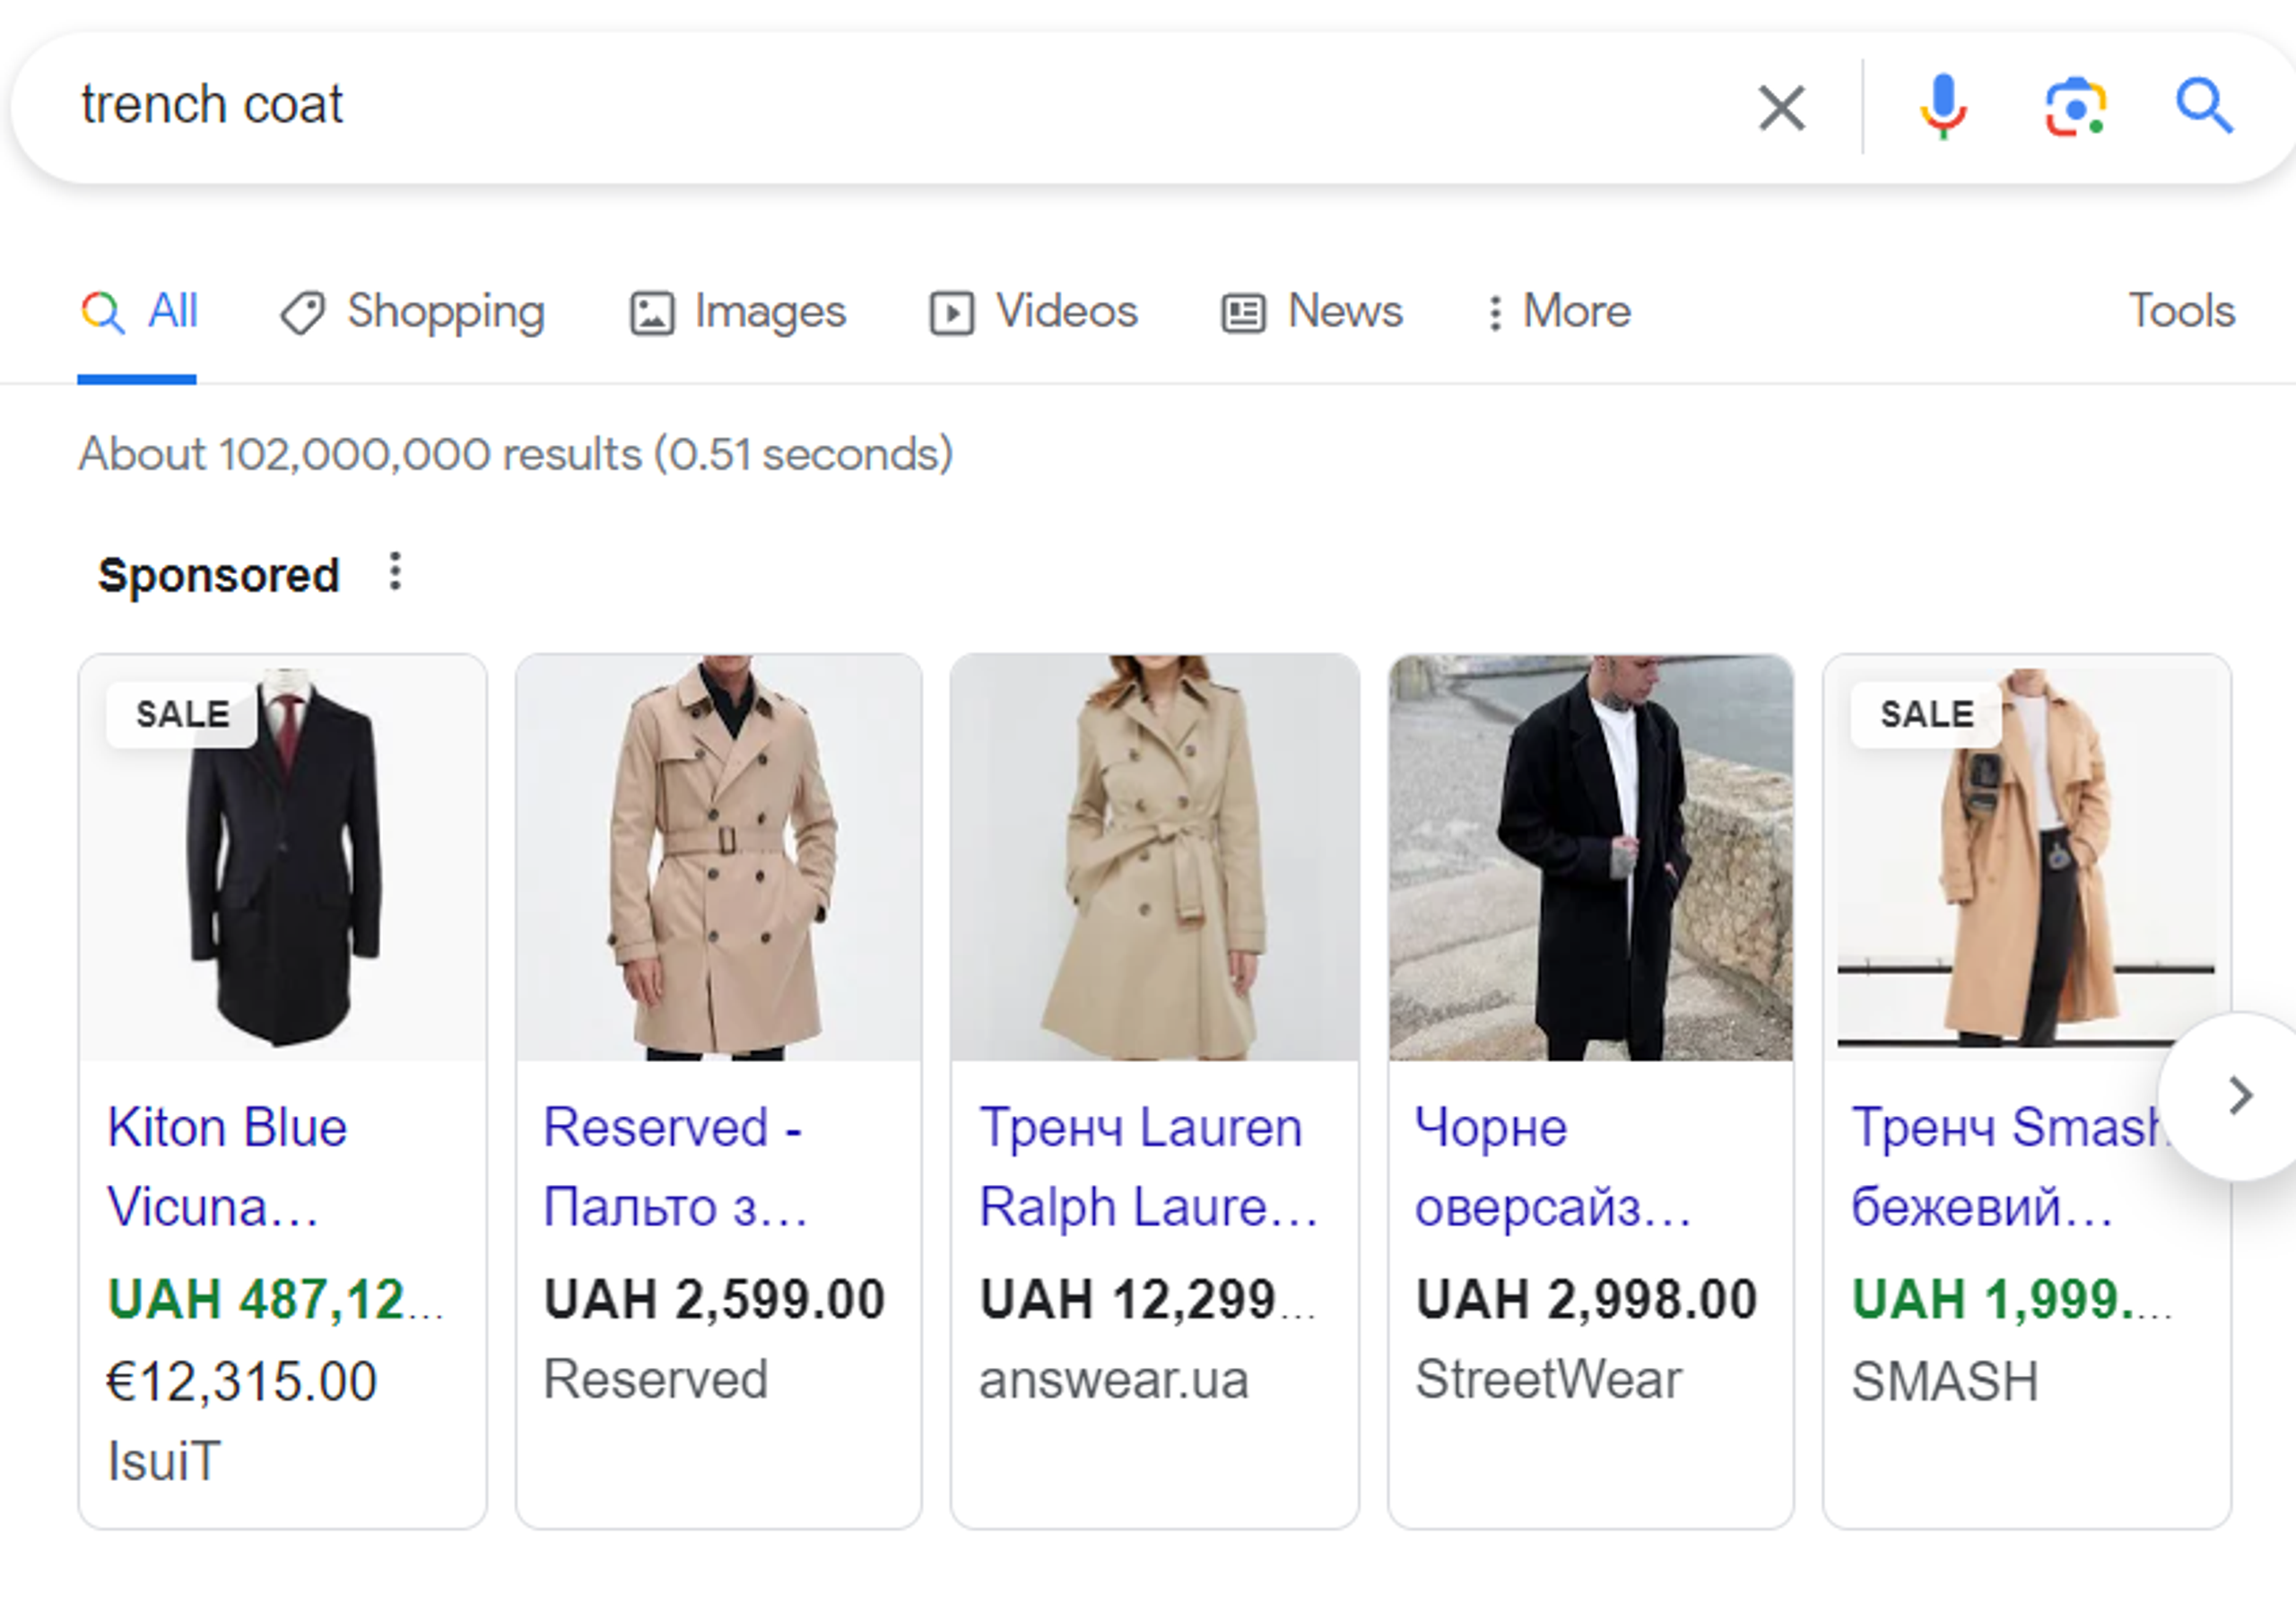Clear the search box with X icon
2296x1612 pixels.
click(1781, 107)
